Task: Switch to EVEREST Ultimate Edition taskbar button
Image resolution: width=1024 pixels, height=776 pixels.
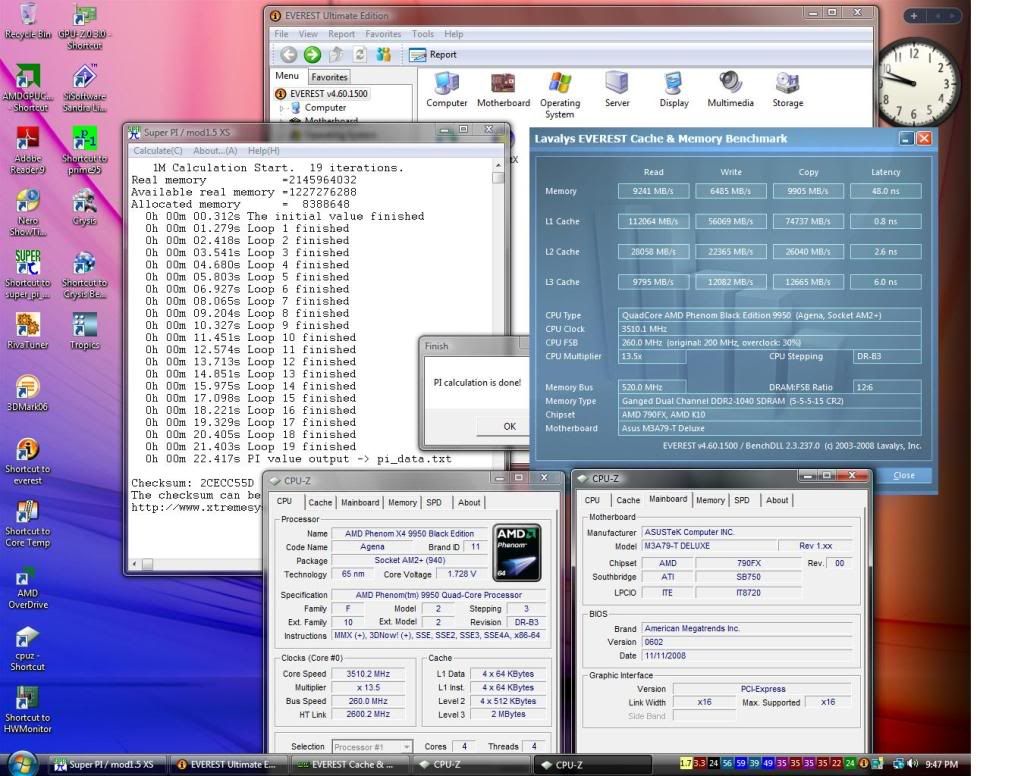Action: click(x=228, y=764)
